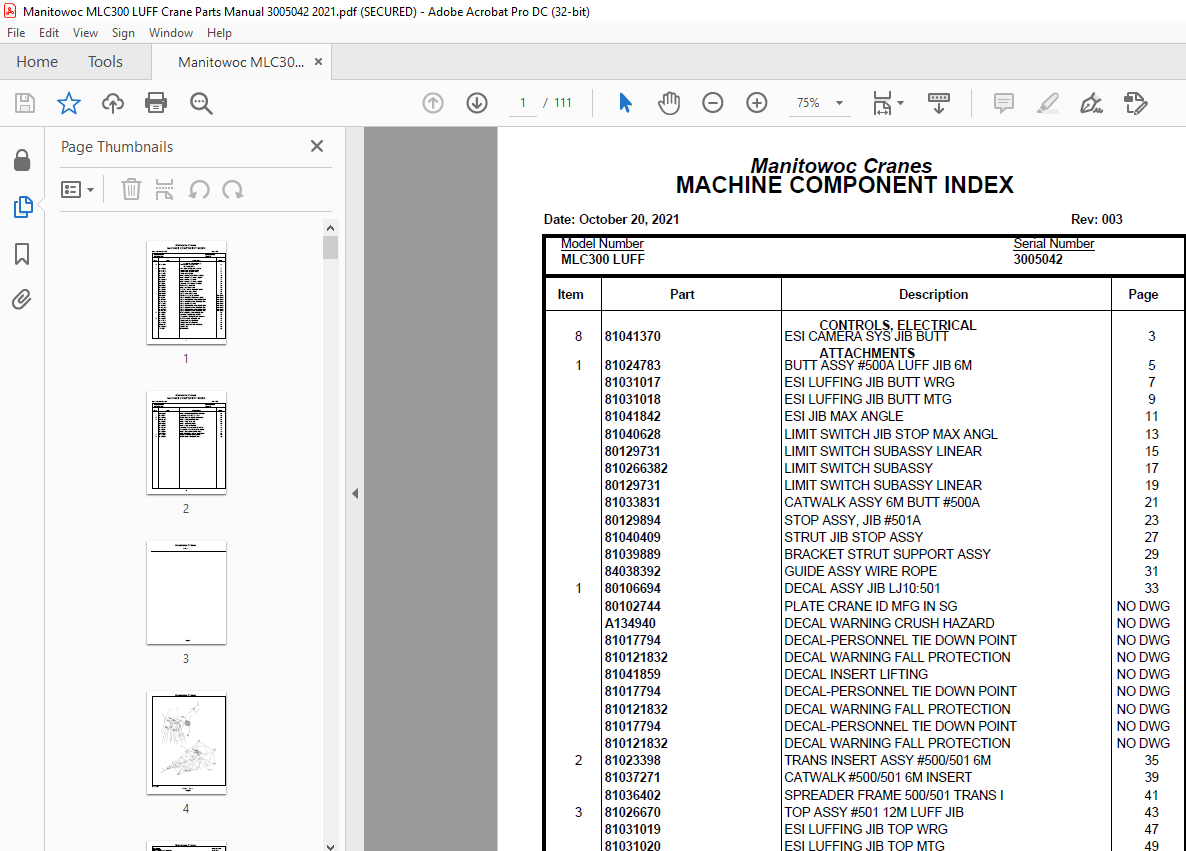Select page 3 thumbnail

tap(186, 592)
